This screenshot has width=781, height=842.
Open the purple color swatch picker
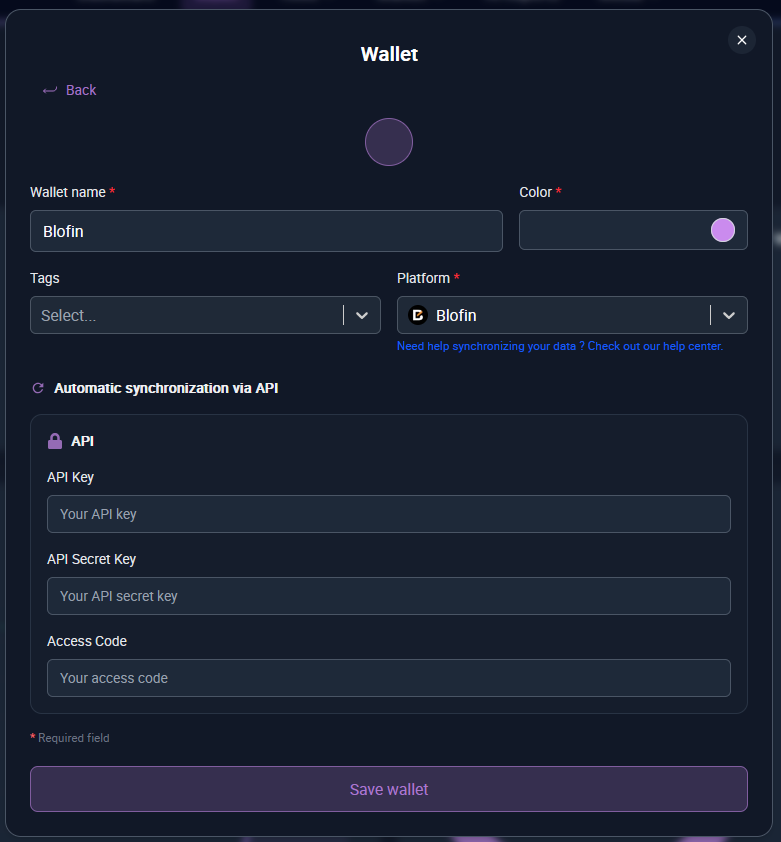coord(722,230)
